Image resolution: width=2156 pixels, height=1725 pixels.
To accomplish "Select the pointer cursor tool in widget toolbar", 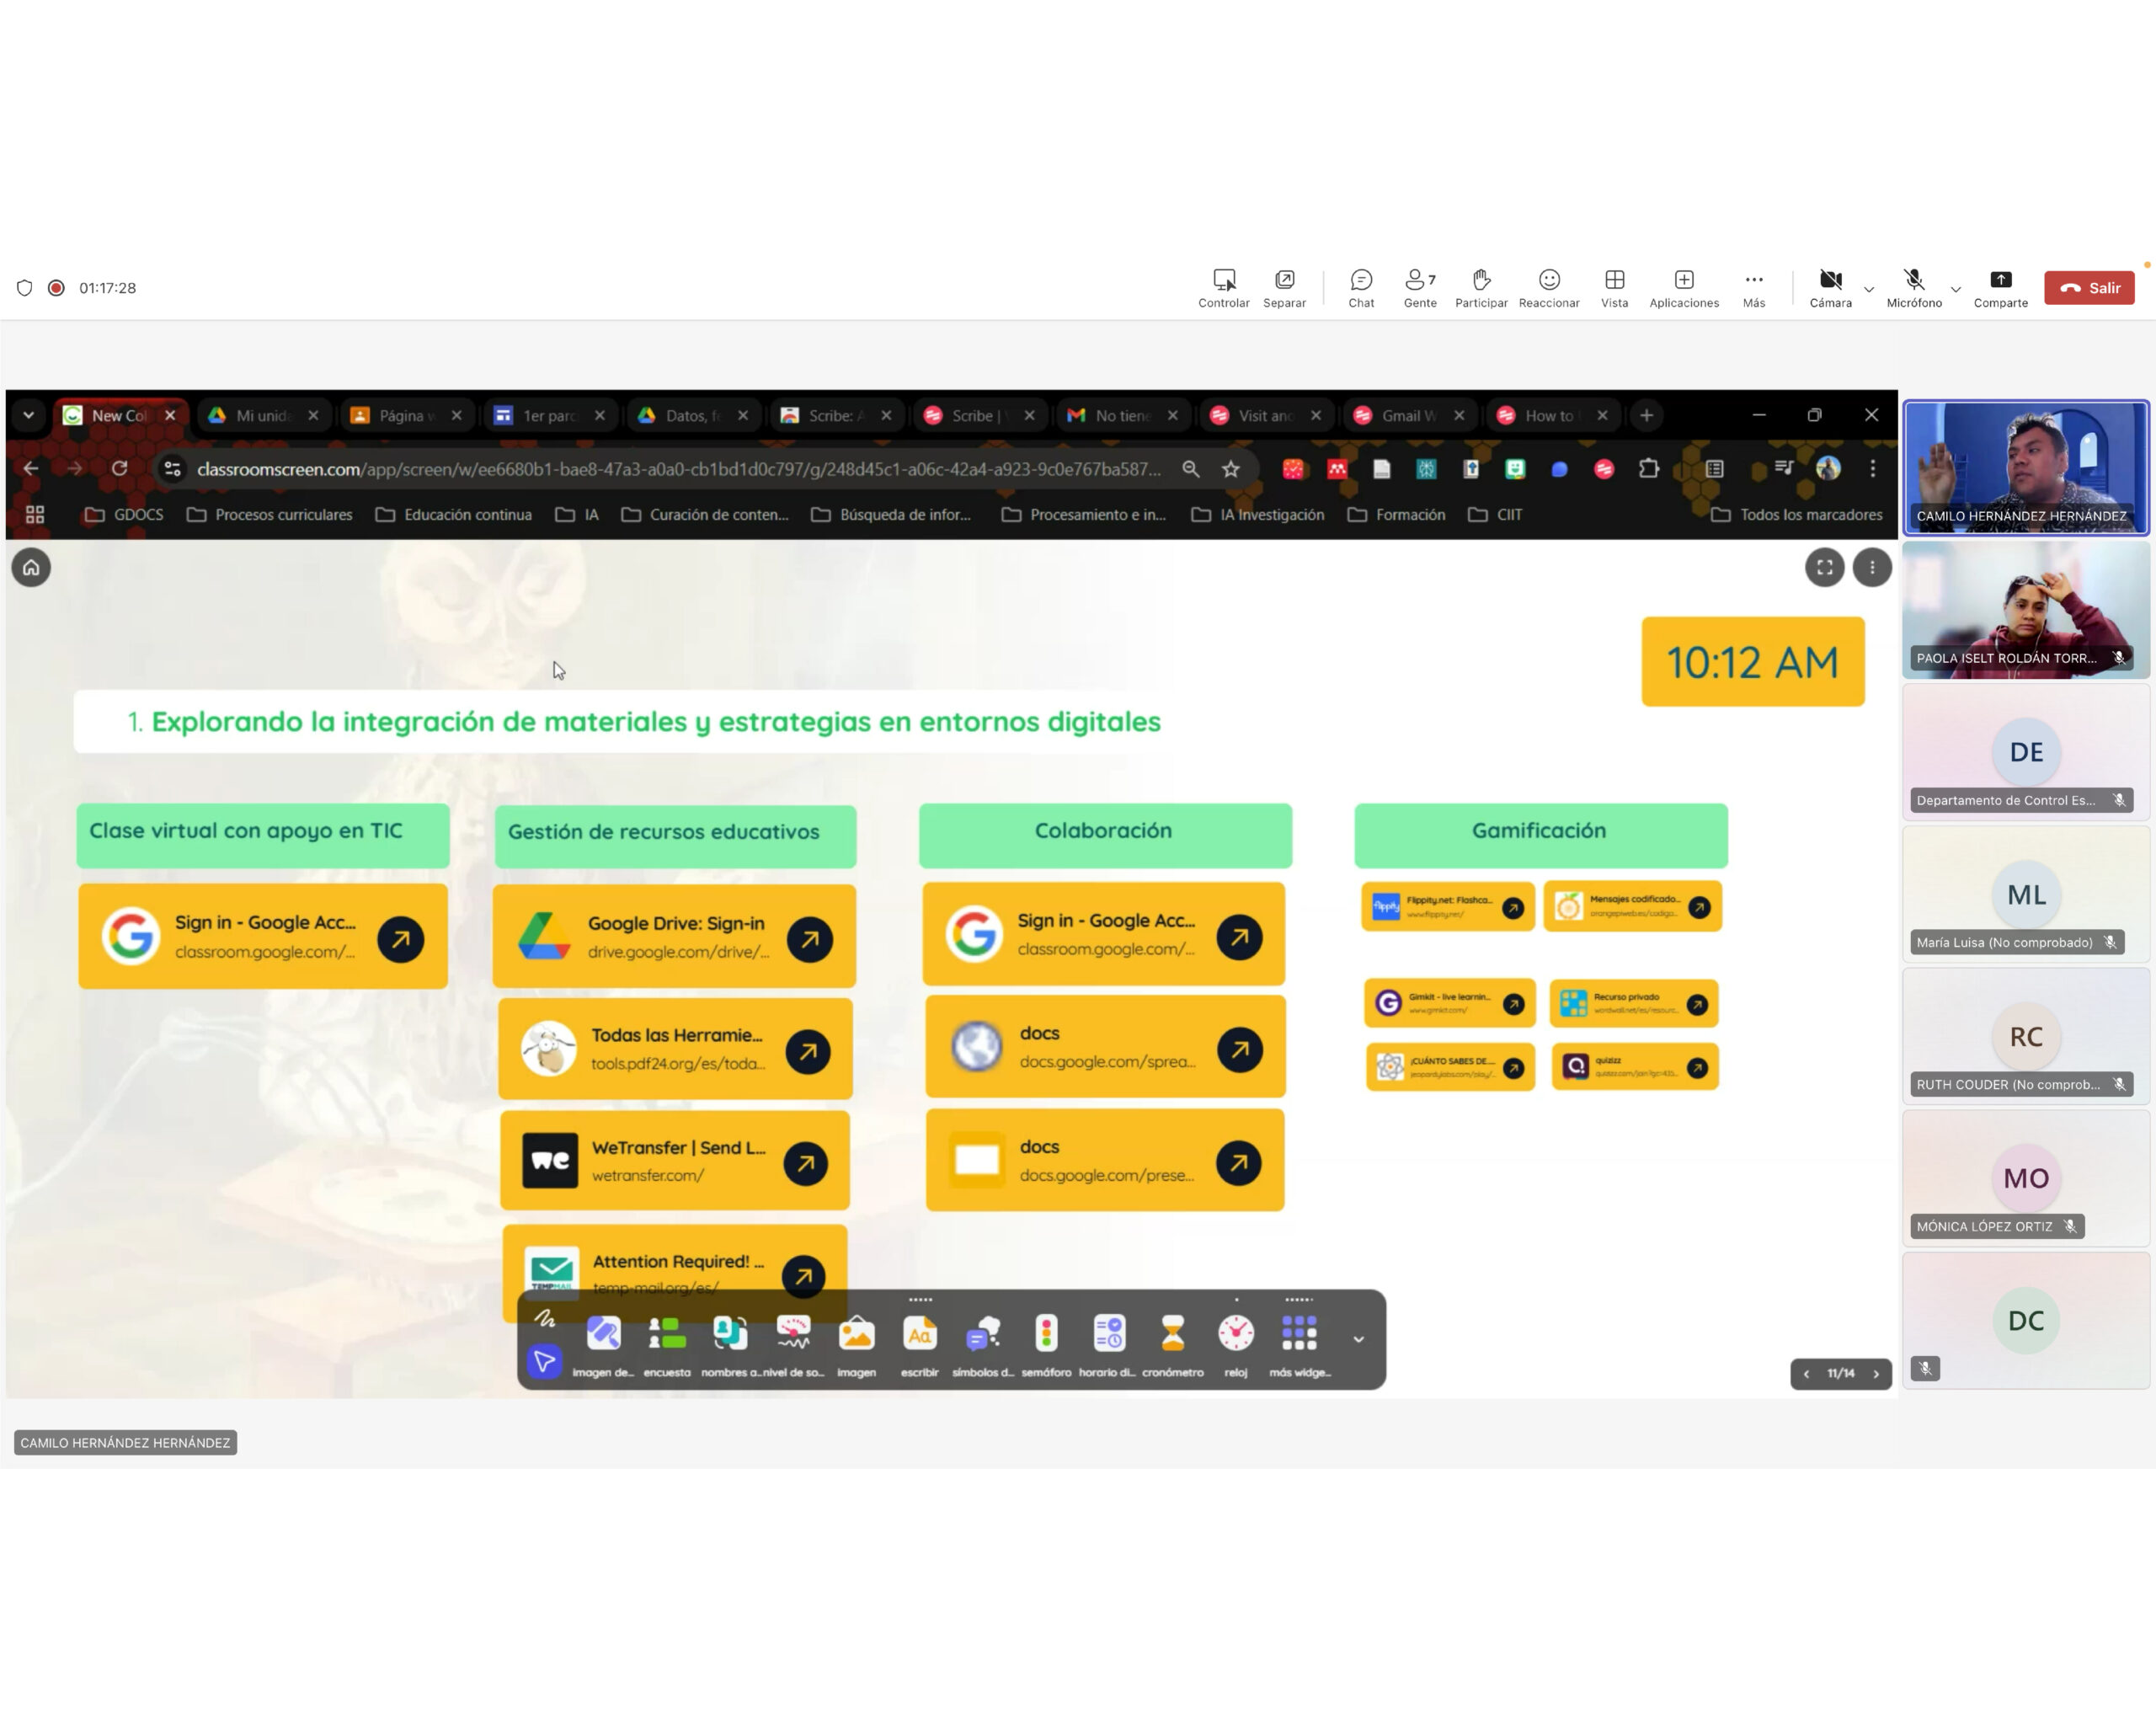I will click(544, 1361).
